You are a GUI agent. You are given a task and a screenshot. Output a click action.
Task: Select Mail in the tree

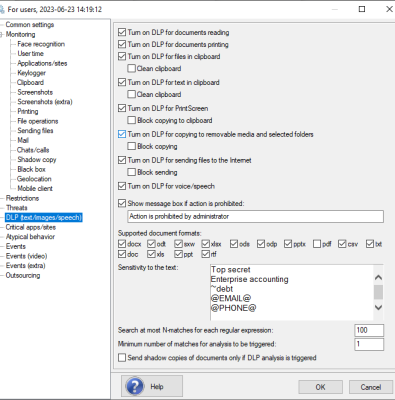pos(23,140)
